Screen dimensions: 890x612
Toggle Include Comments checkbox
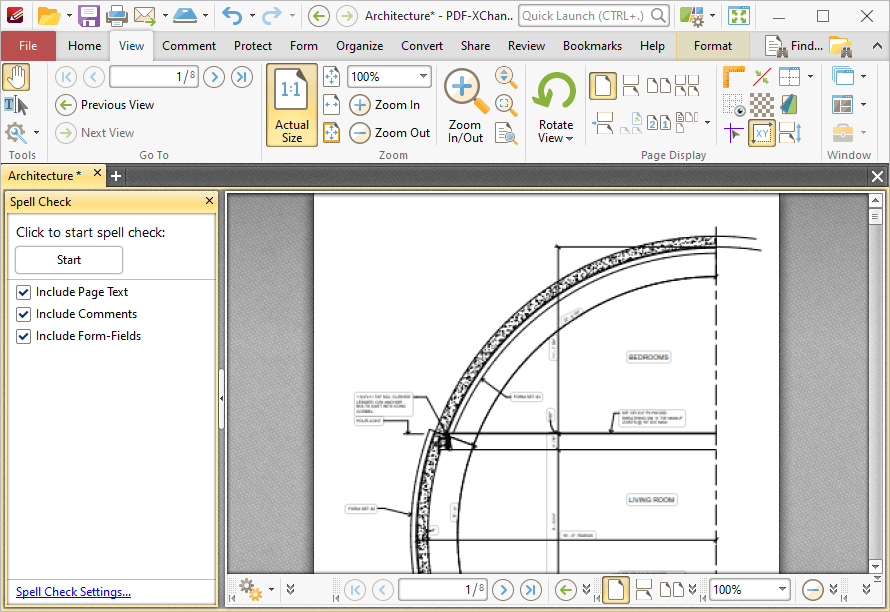click(x=23, y=315)
